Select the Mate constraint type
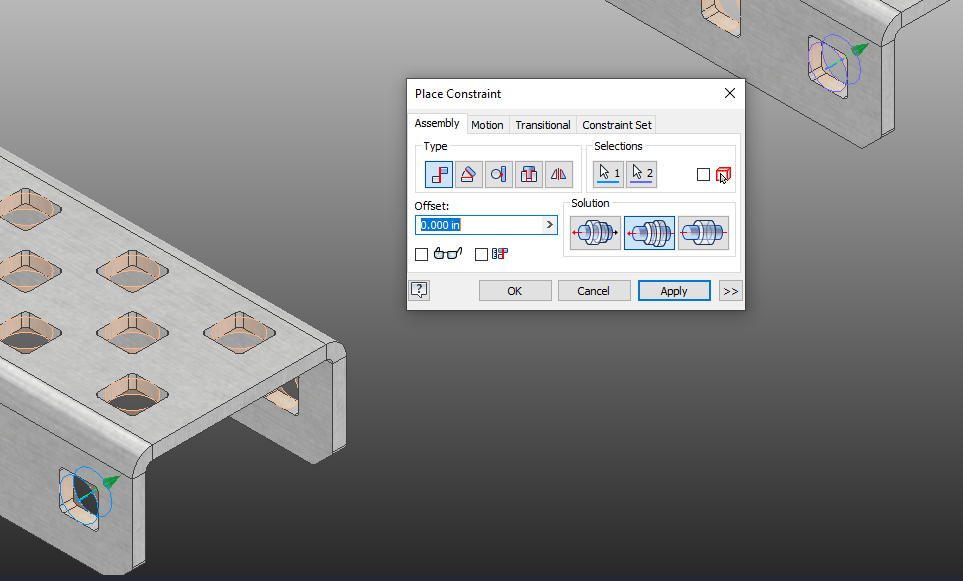963x581 pixels. tap(439, 174)
